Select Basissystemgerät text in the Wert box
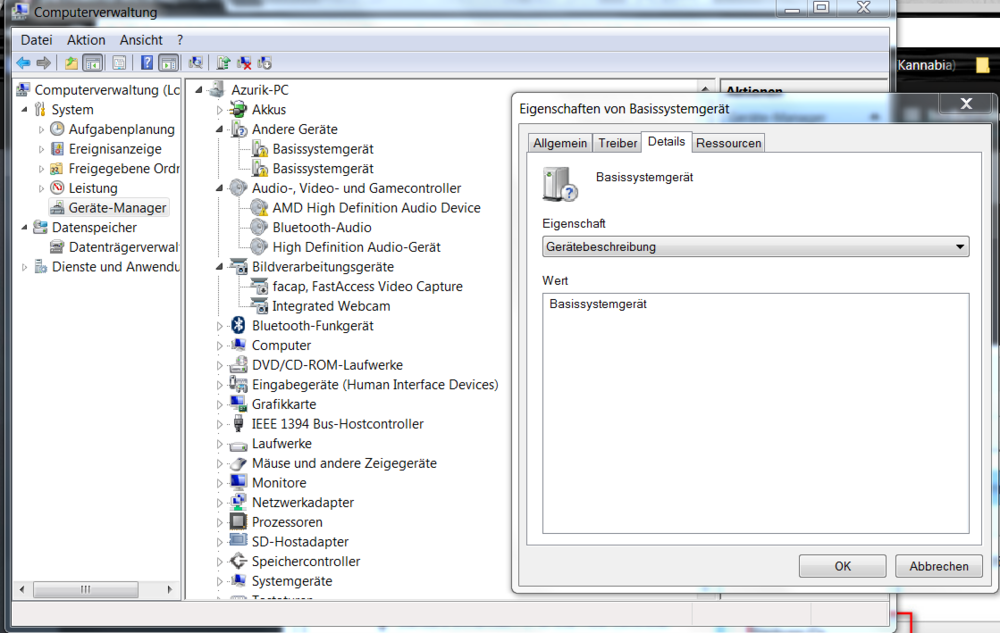This screenshot has width=1000, height=633. [598, 304]
